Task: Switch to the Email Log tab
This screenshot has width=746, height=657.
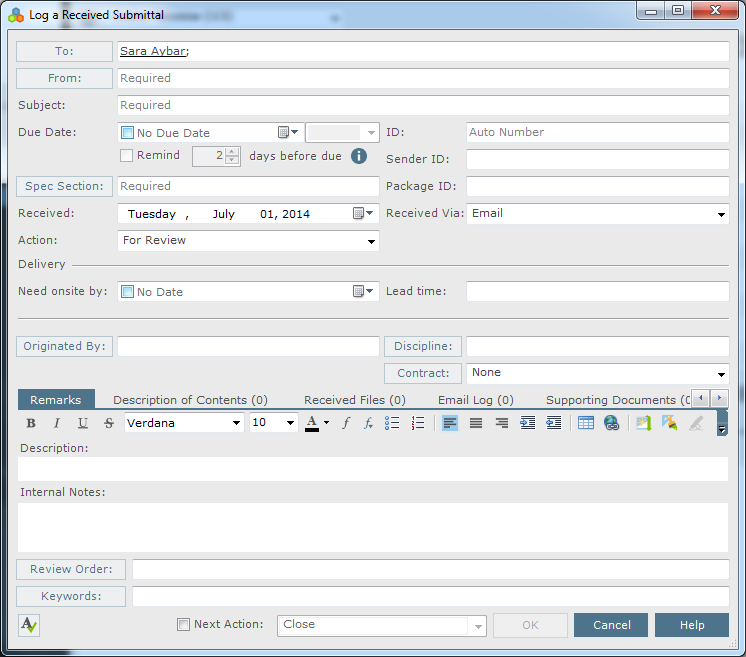Action: click(x=476, y=400)
